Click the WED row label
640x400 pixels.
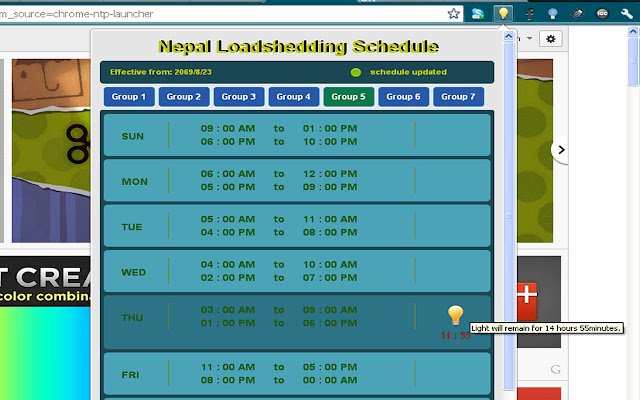[133, 272]
